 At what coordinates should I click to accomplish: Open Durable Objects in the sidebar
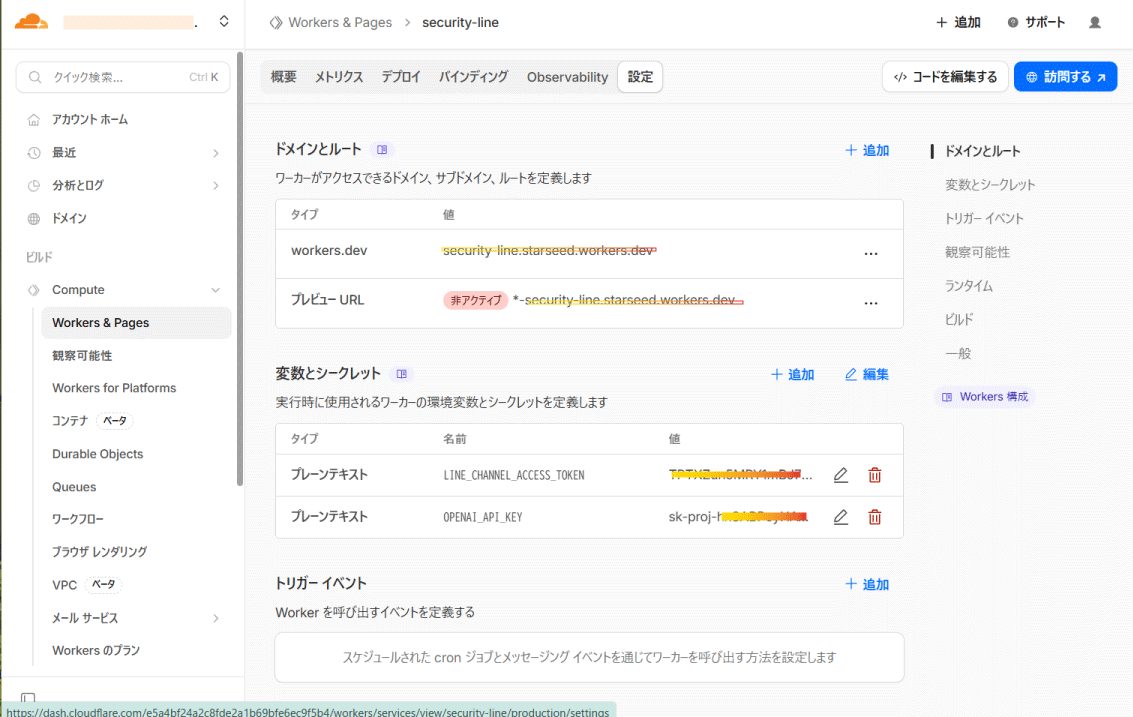[98, 454]
